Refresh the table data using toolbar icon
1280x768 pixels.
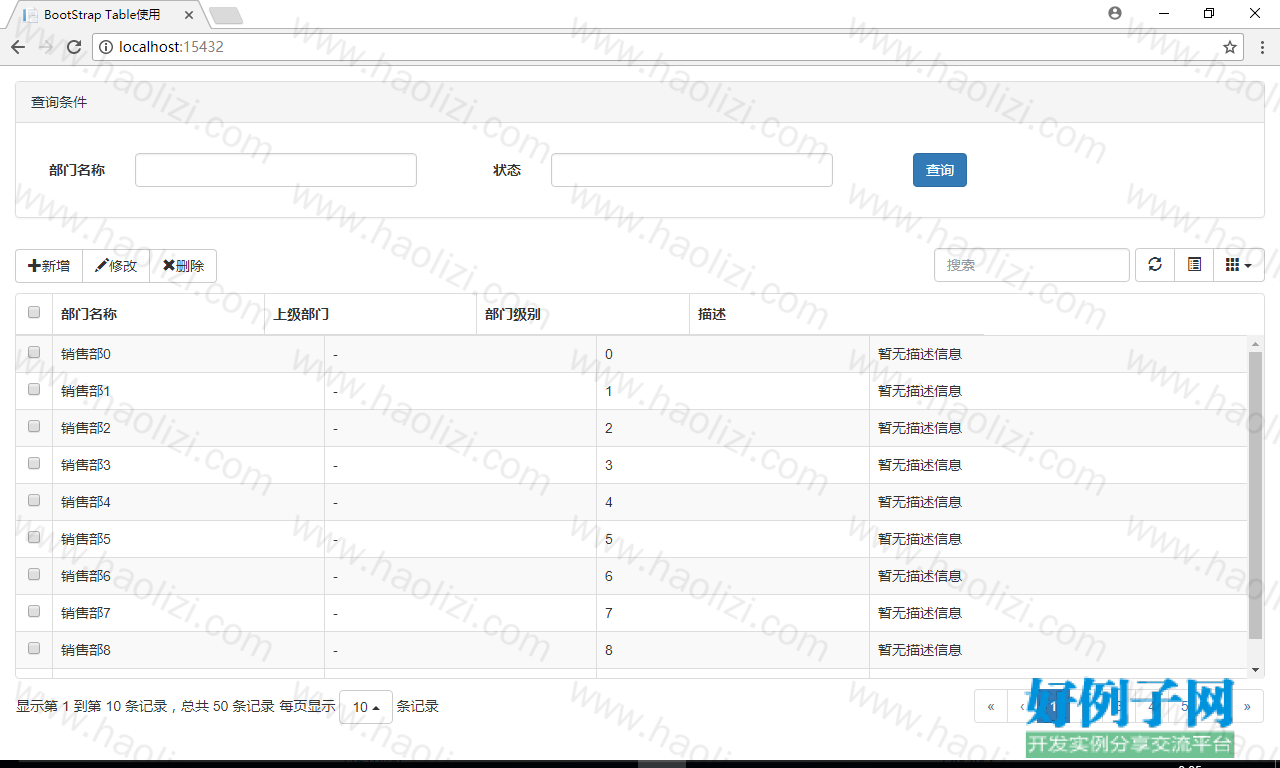1155,265
